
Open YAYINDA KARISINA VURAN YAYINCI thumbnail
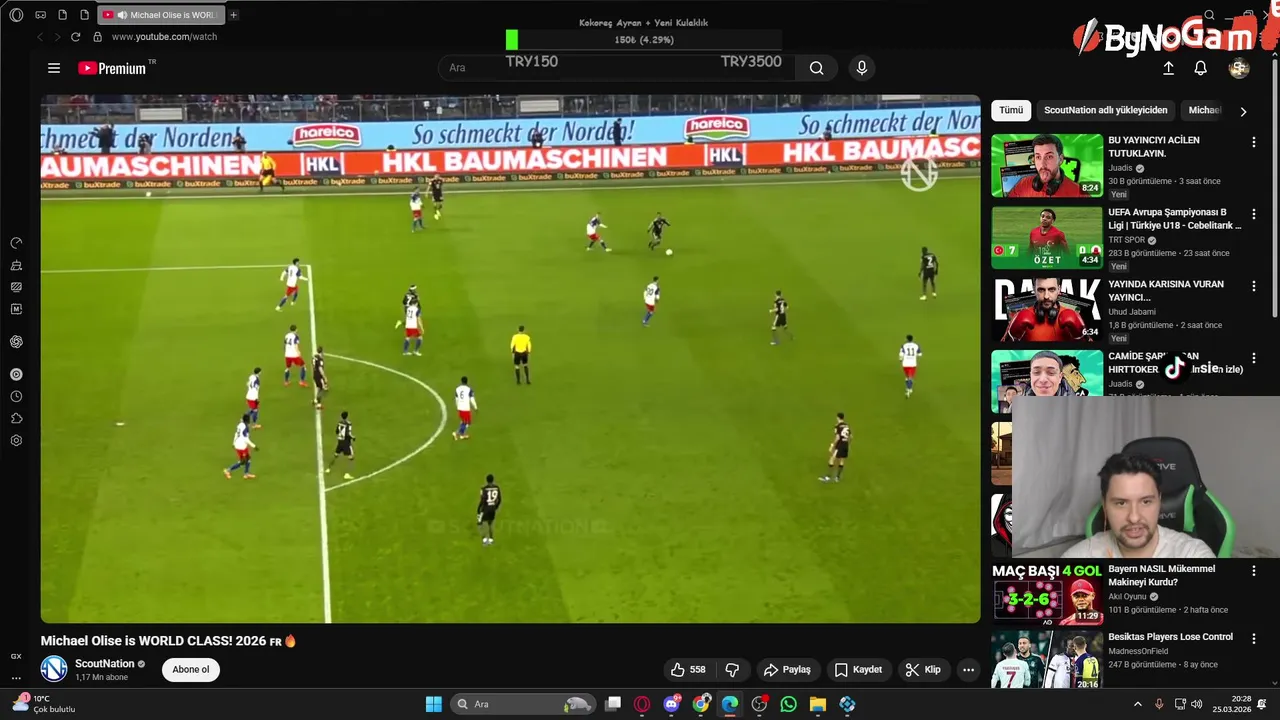click(1047, 310)
